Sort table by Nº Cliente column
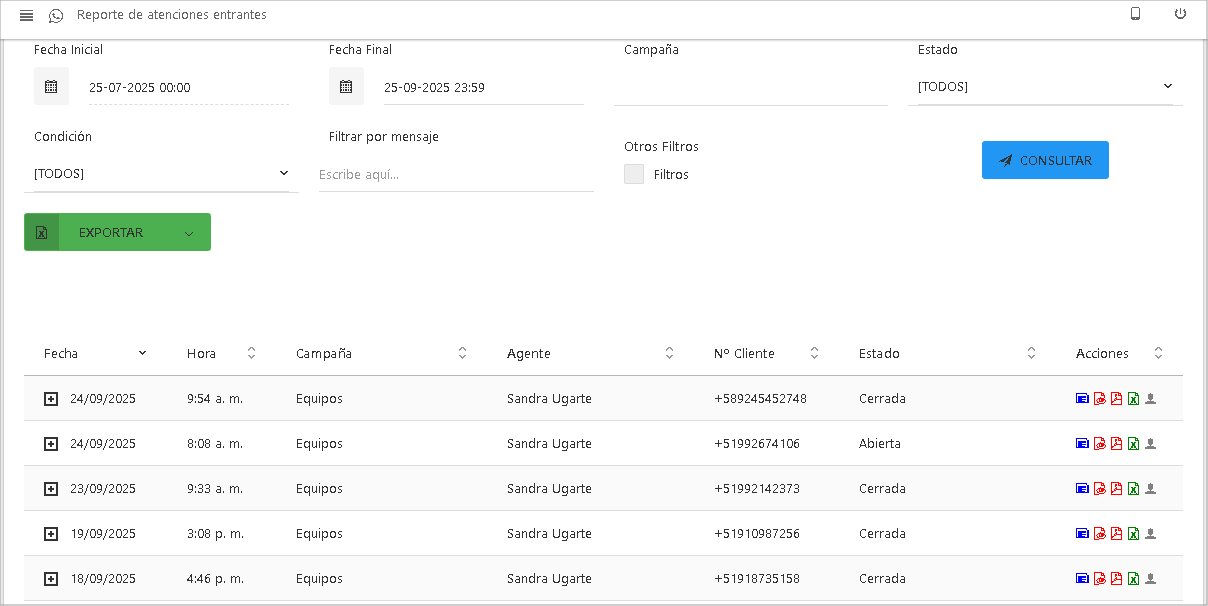 [814, 353]
